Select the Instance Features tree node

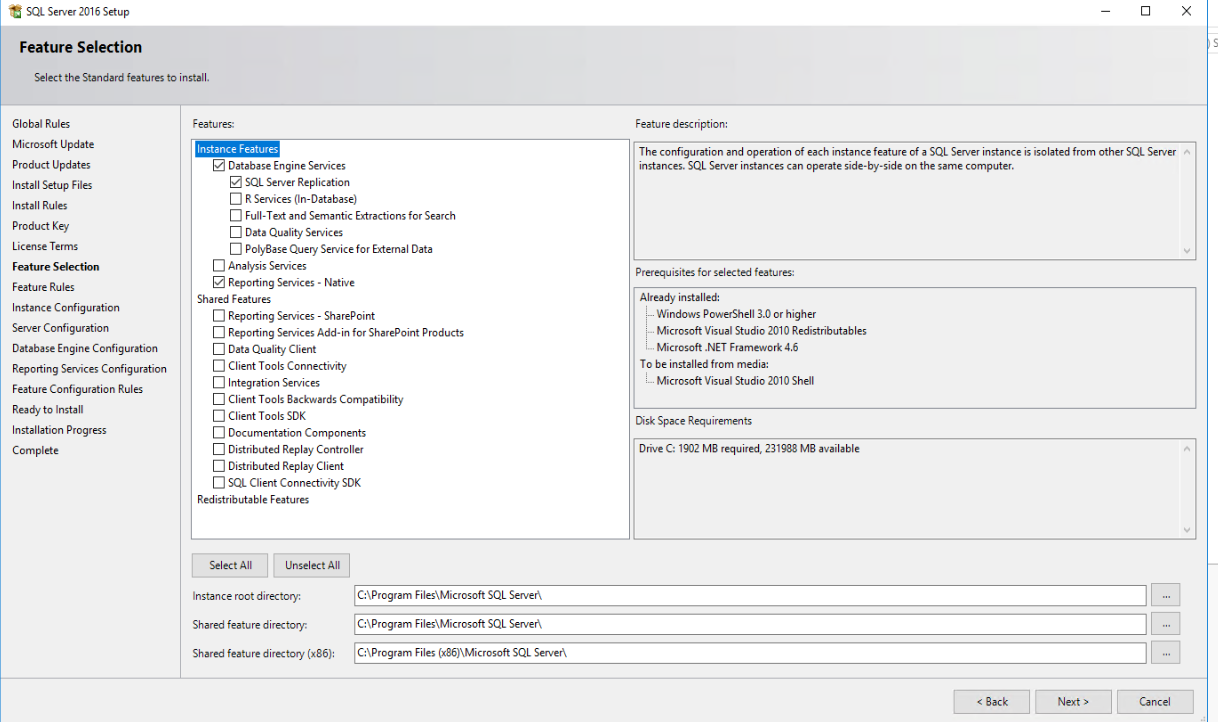[x=237, y=148]
